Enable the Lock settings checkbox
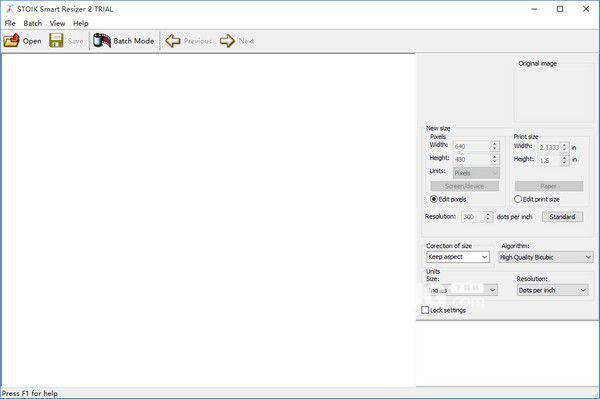Screen dimensions: 600x399 [425, 310]
